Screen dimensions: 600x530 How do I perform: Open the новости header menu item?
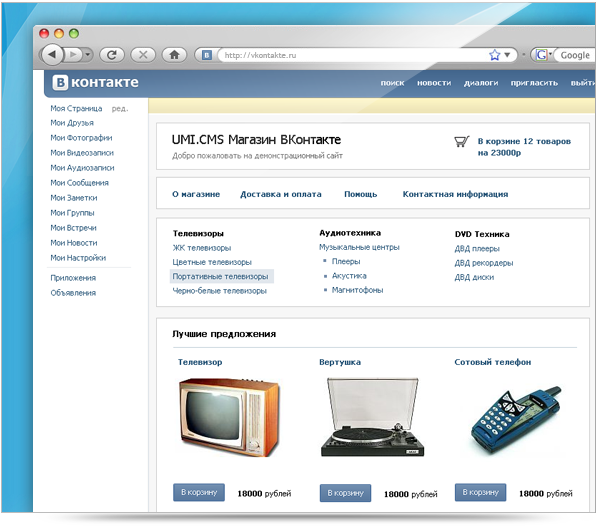434,83
